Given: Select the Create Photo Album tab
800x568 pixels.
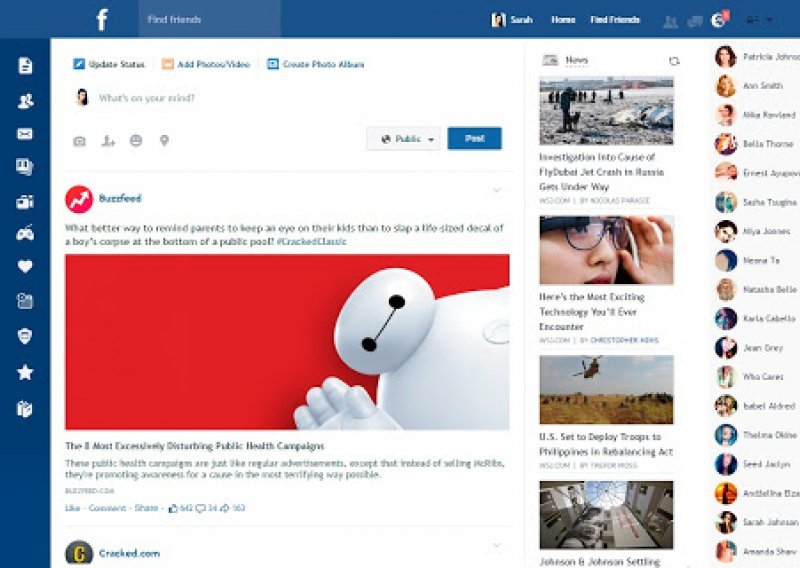Looking at the screenshot, I should pyautogui.click(x=316, y=64).
